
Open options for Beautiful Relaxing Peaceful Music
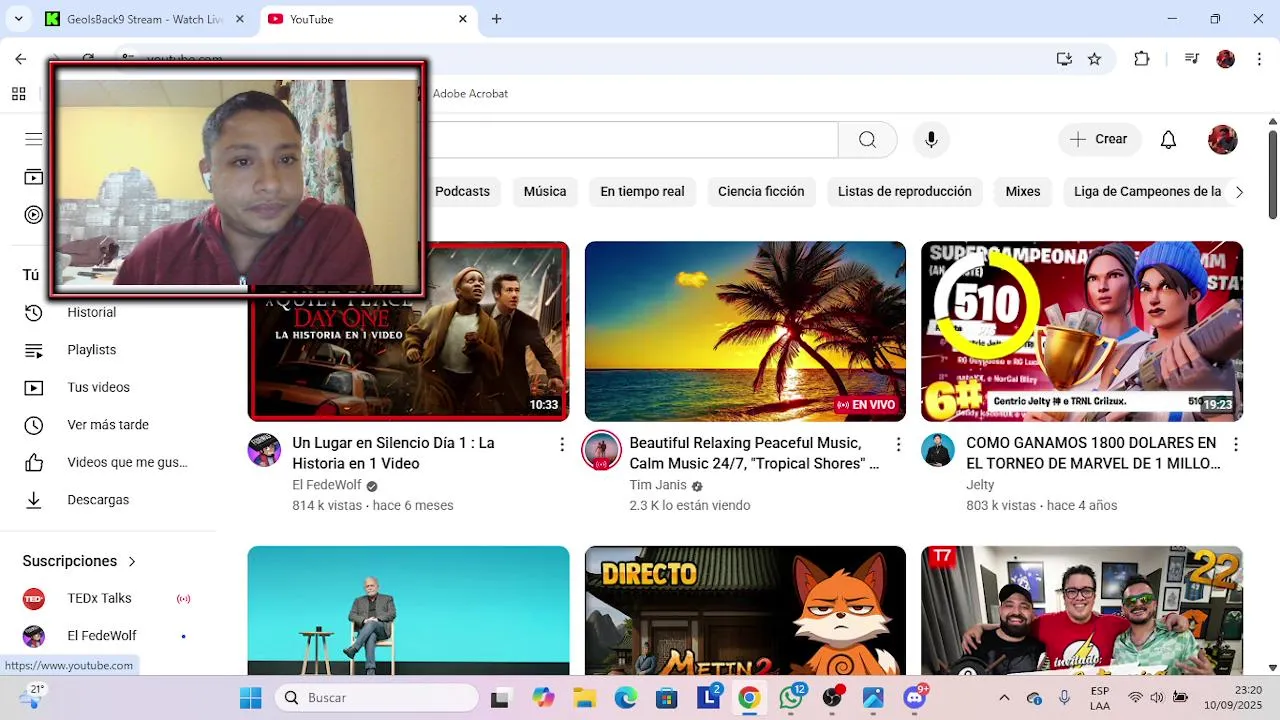898,444
